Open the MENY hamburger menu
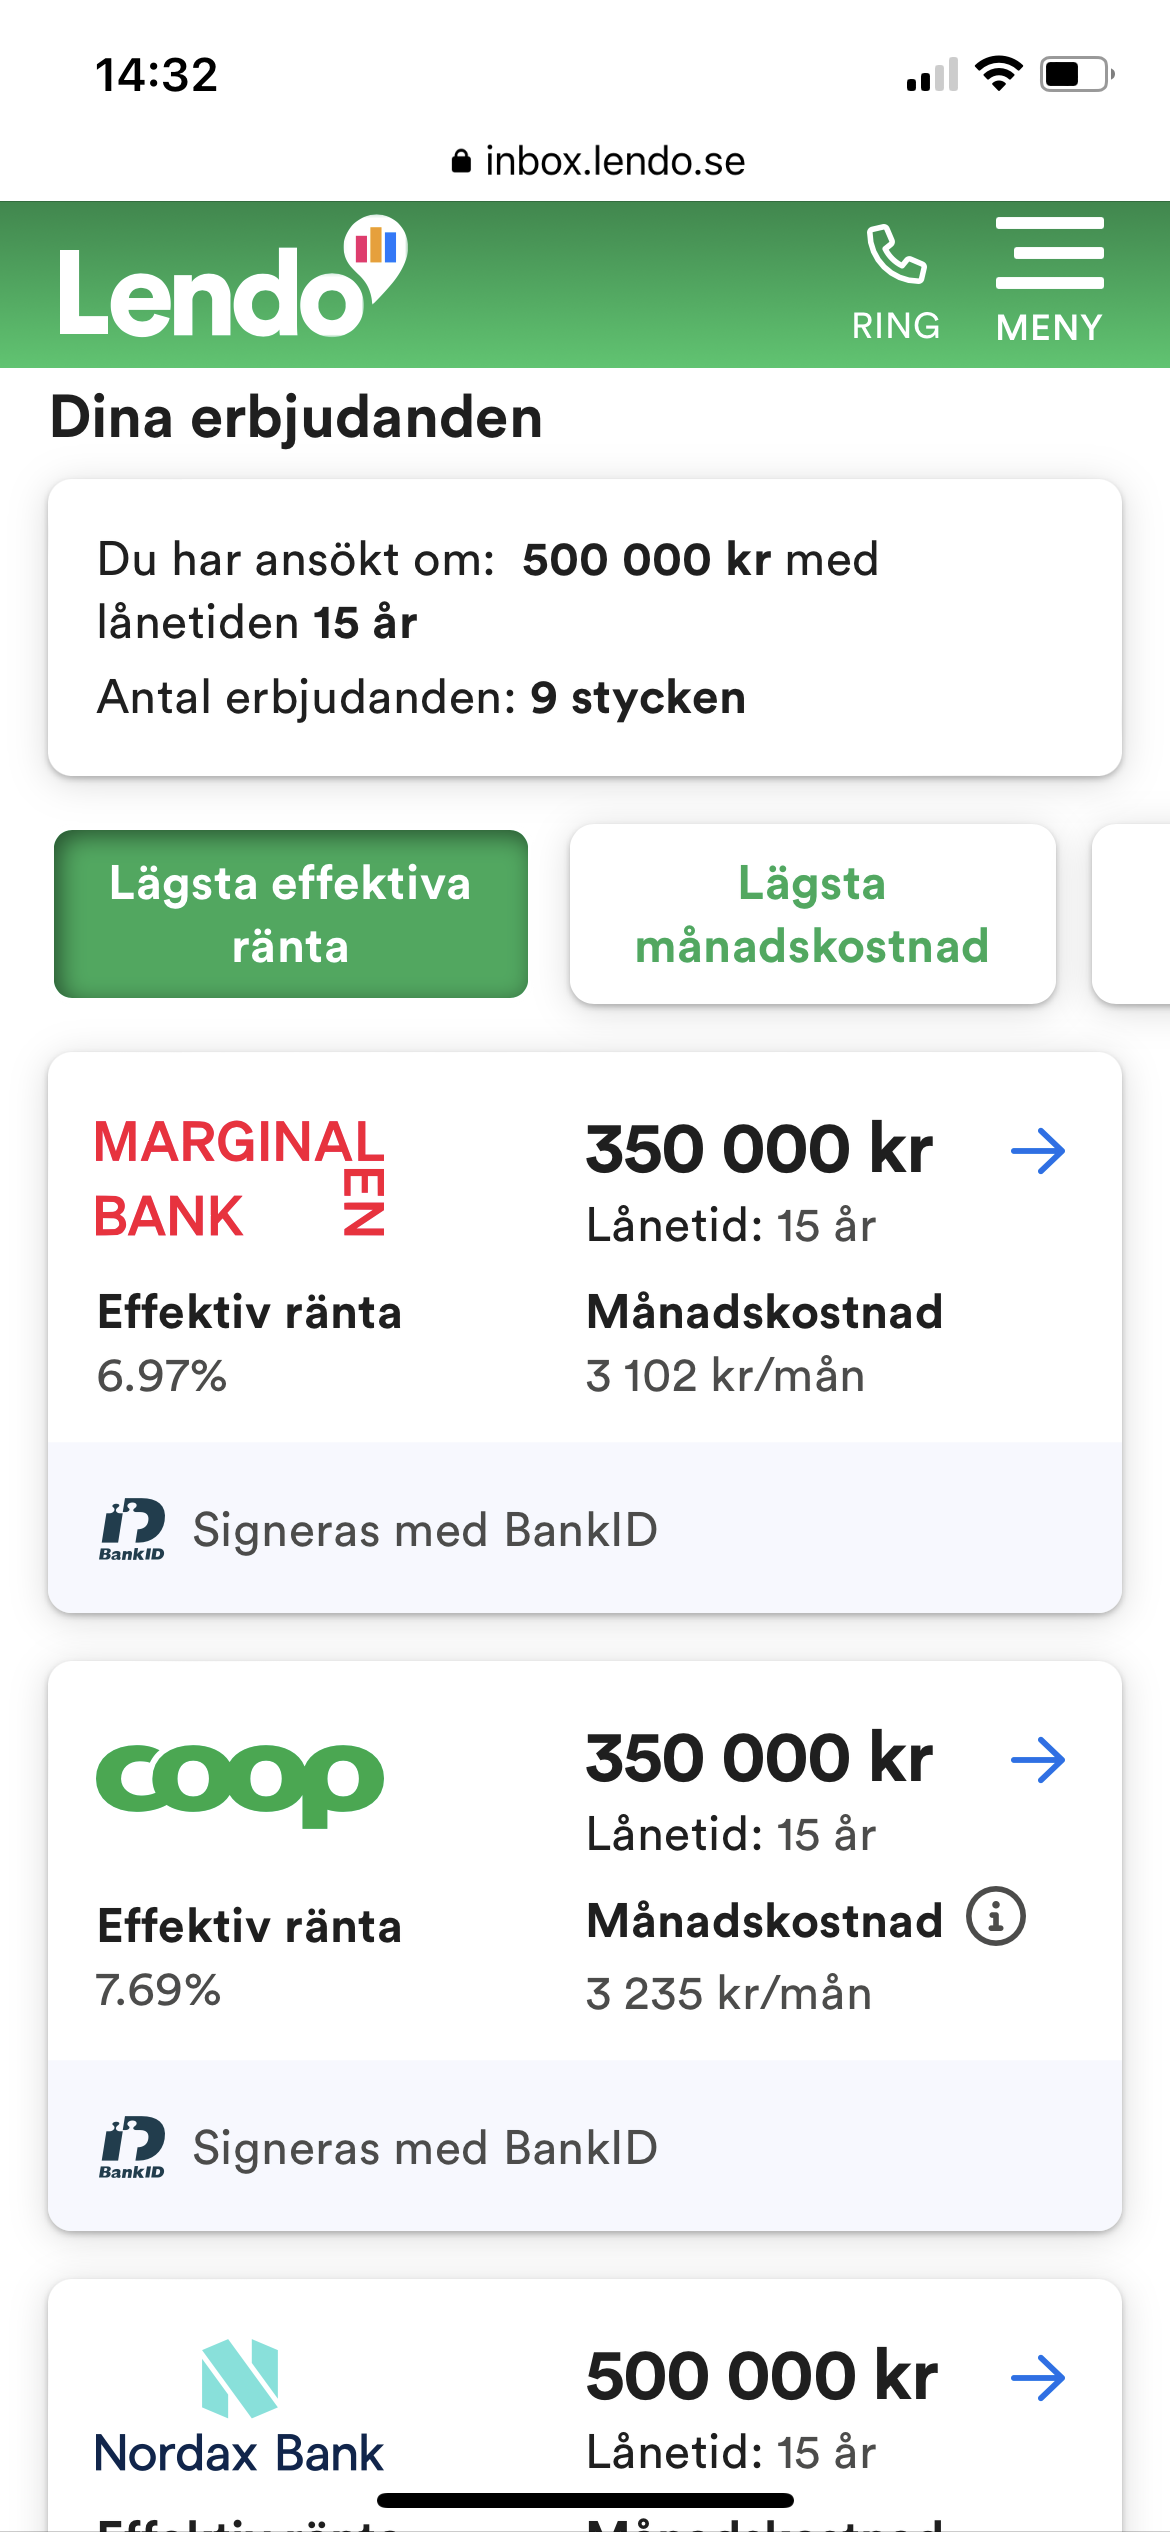This screenshot has height=2532, width=1170. 1049,281
